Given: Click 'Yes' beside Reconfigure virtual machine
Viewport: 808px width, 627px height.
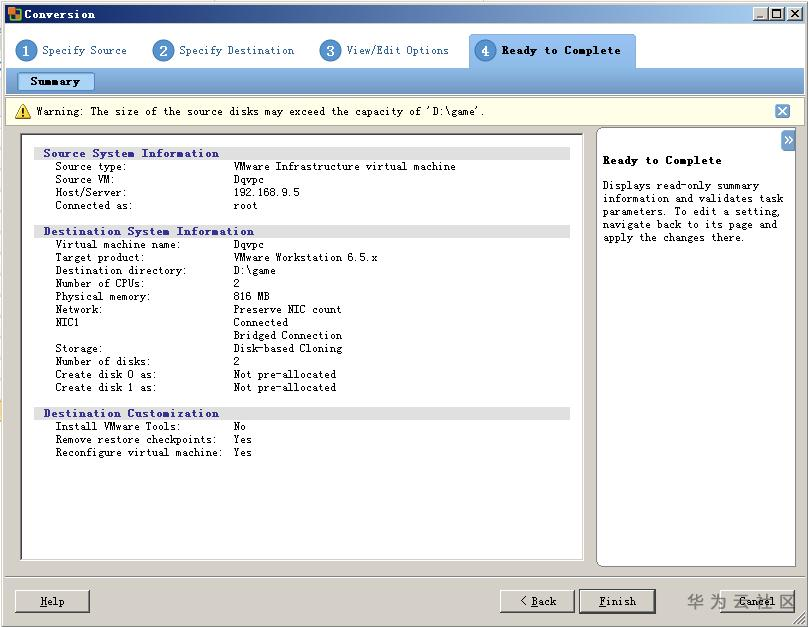Looking at the screenshot, I should (243, 452).
